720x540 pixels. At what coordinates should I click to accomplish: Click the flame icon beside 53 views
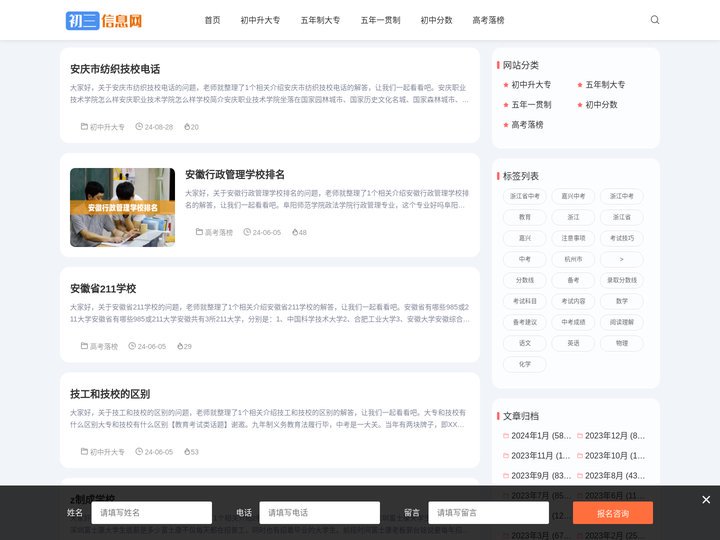click(187, 451)
